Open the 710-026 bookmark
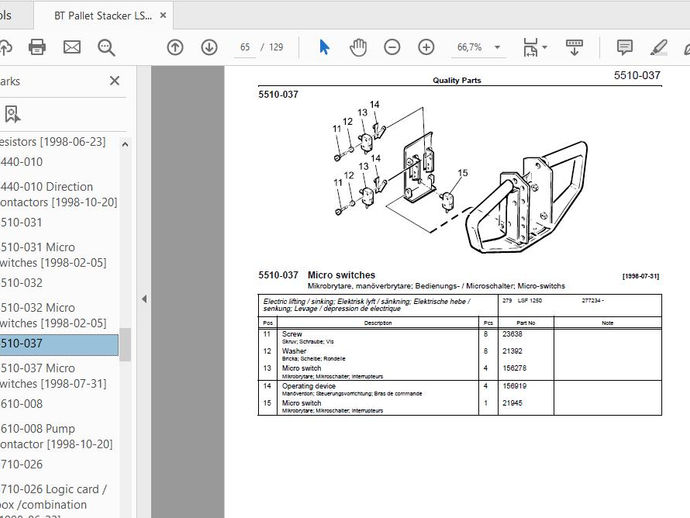The image size is (690, 518). tap(22, 464)
